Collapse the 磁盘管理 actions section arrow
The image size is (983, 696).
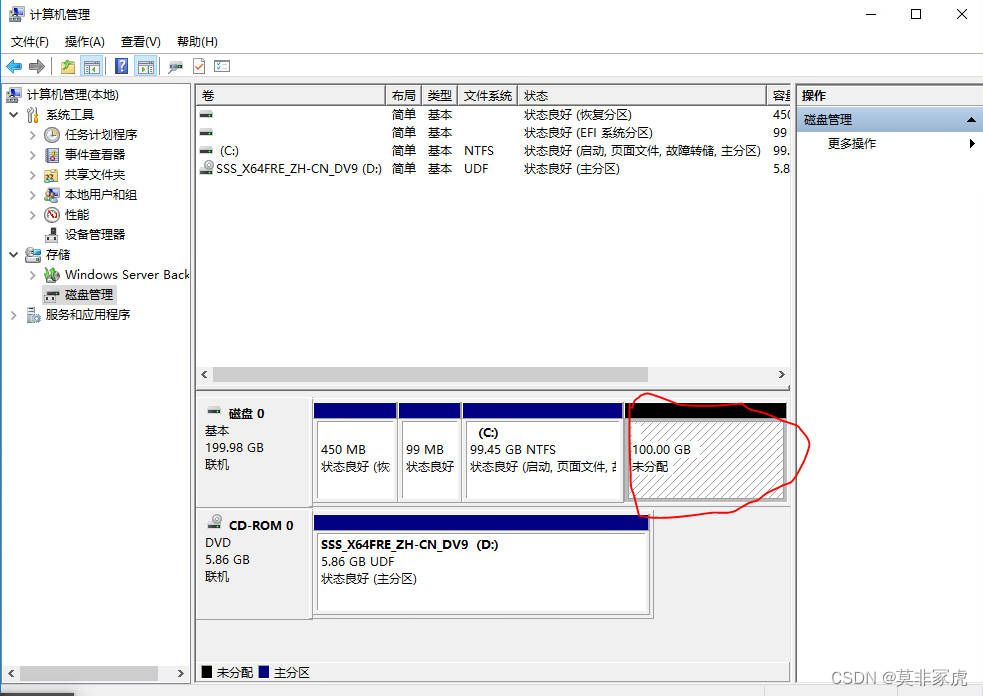pos(971,120)
